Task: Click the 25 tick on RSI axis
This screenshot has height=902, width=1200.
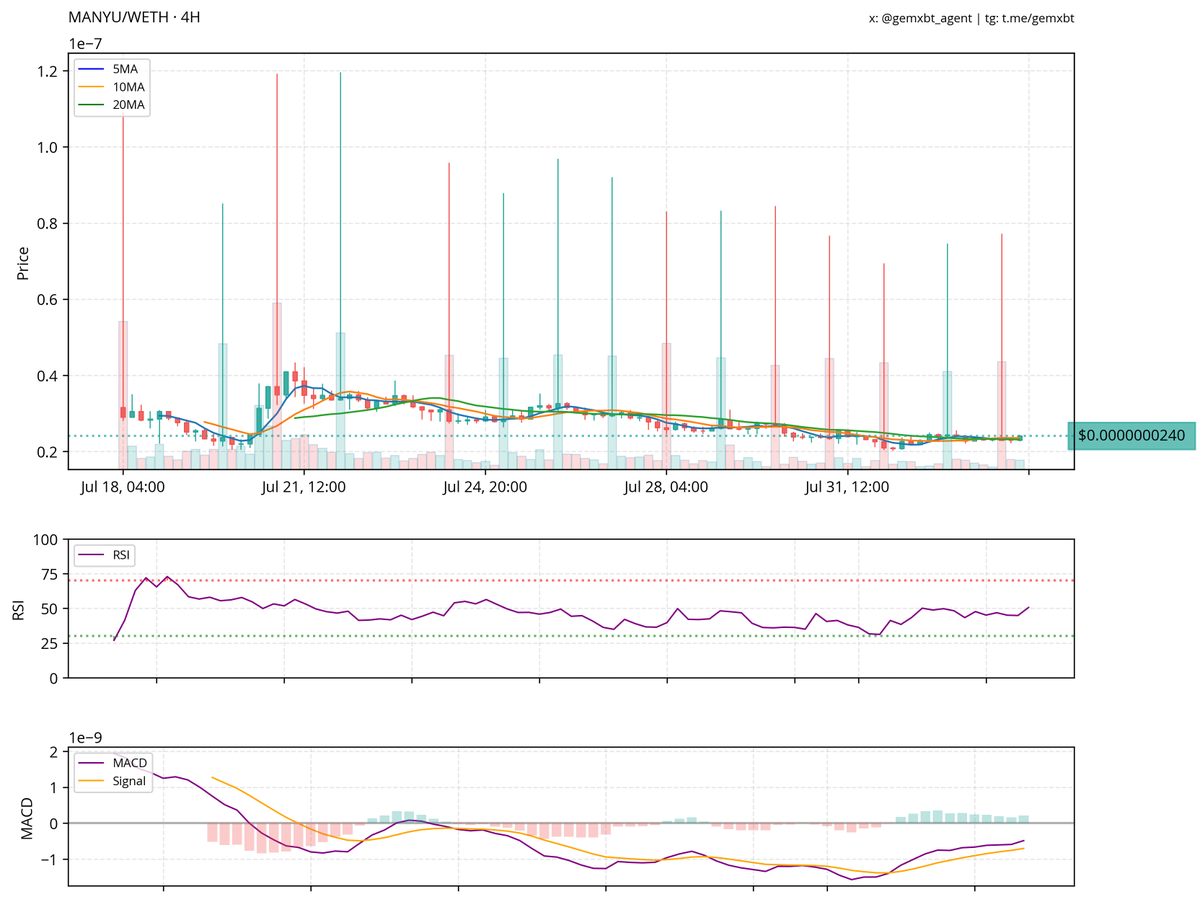Action: tap(50, 643)
